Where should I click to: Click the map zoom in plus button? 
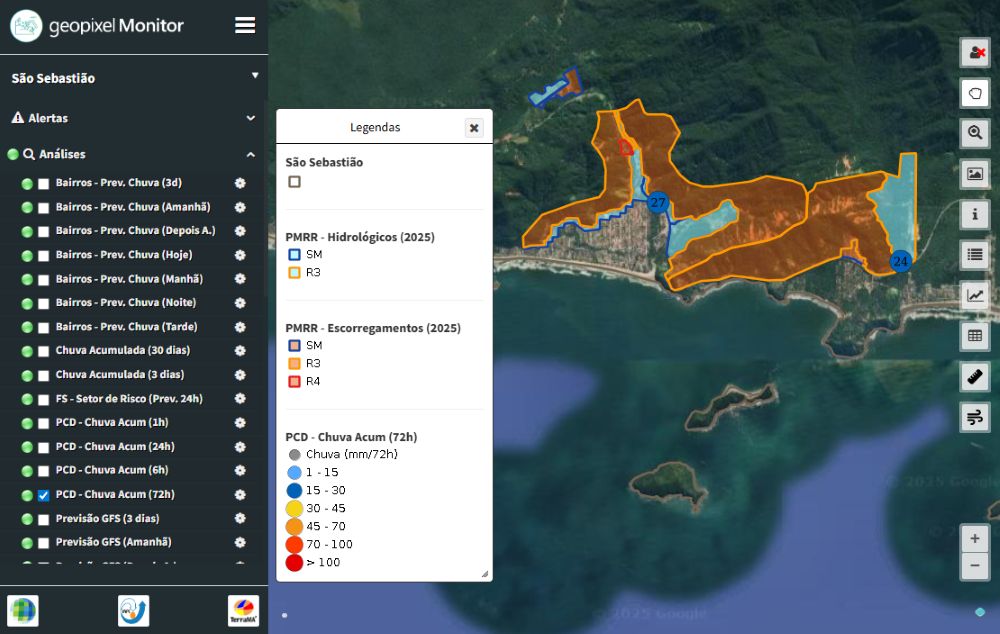pos(975,538)
